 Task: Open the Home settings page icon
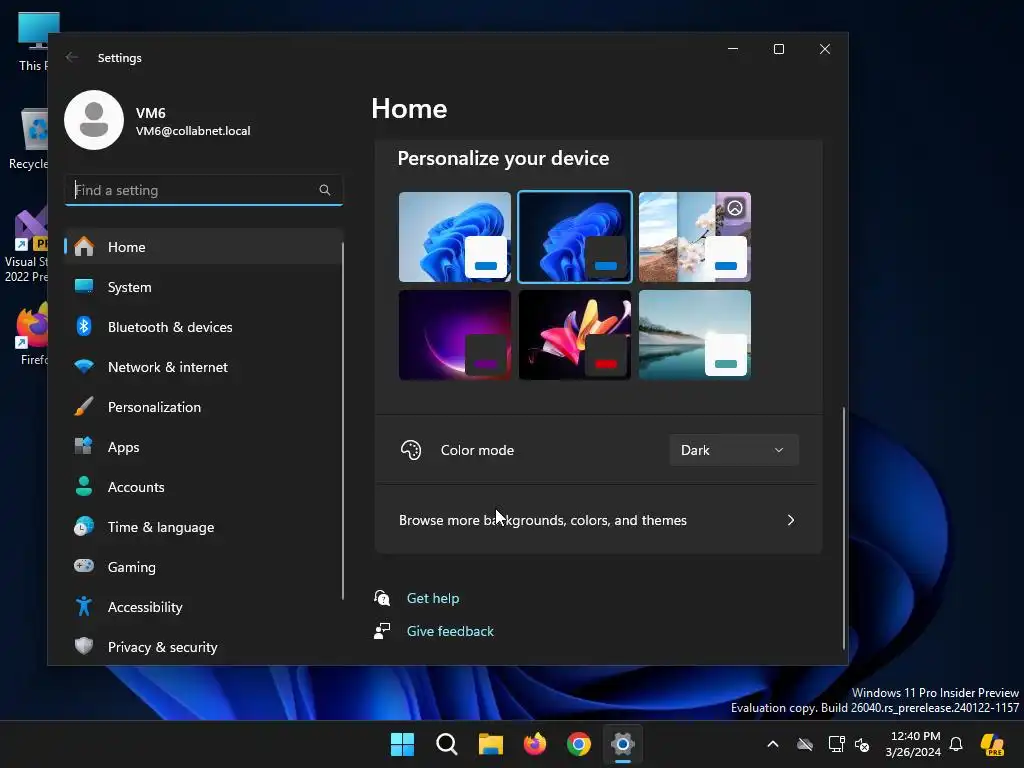(84, 247)
